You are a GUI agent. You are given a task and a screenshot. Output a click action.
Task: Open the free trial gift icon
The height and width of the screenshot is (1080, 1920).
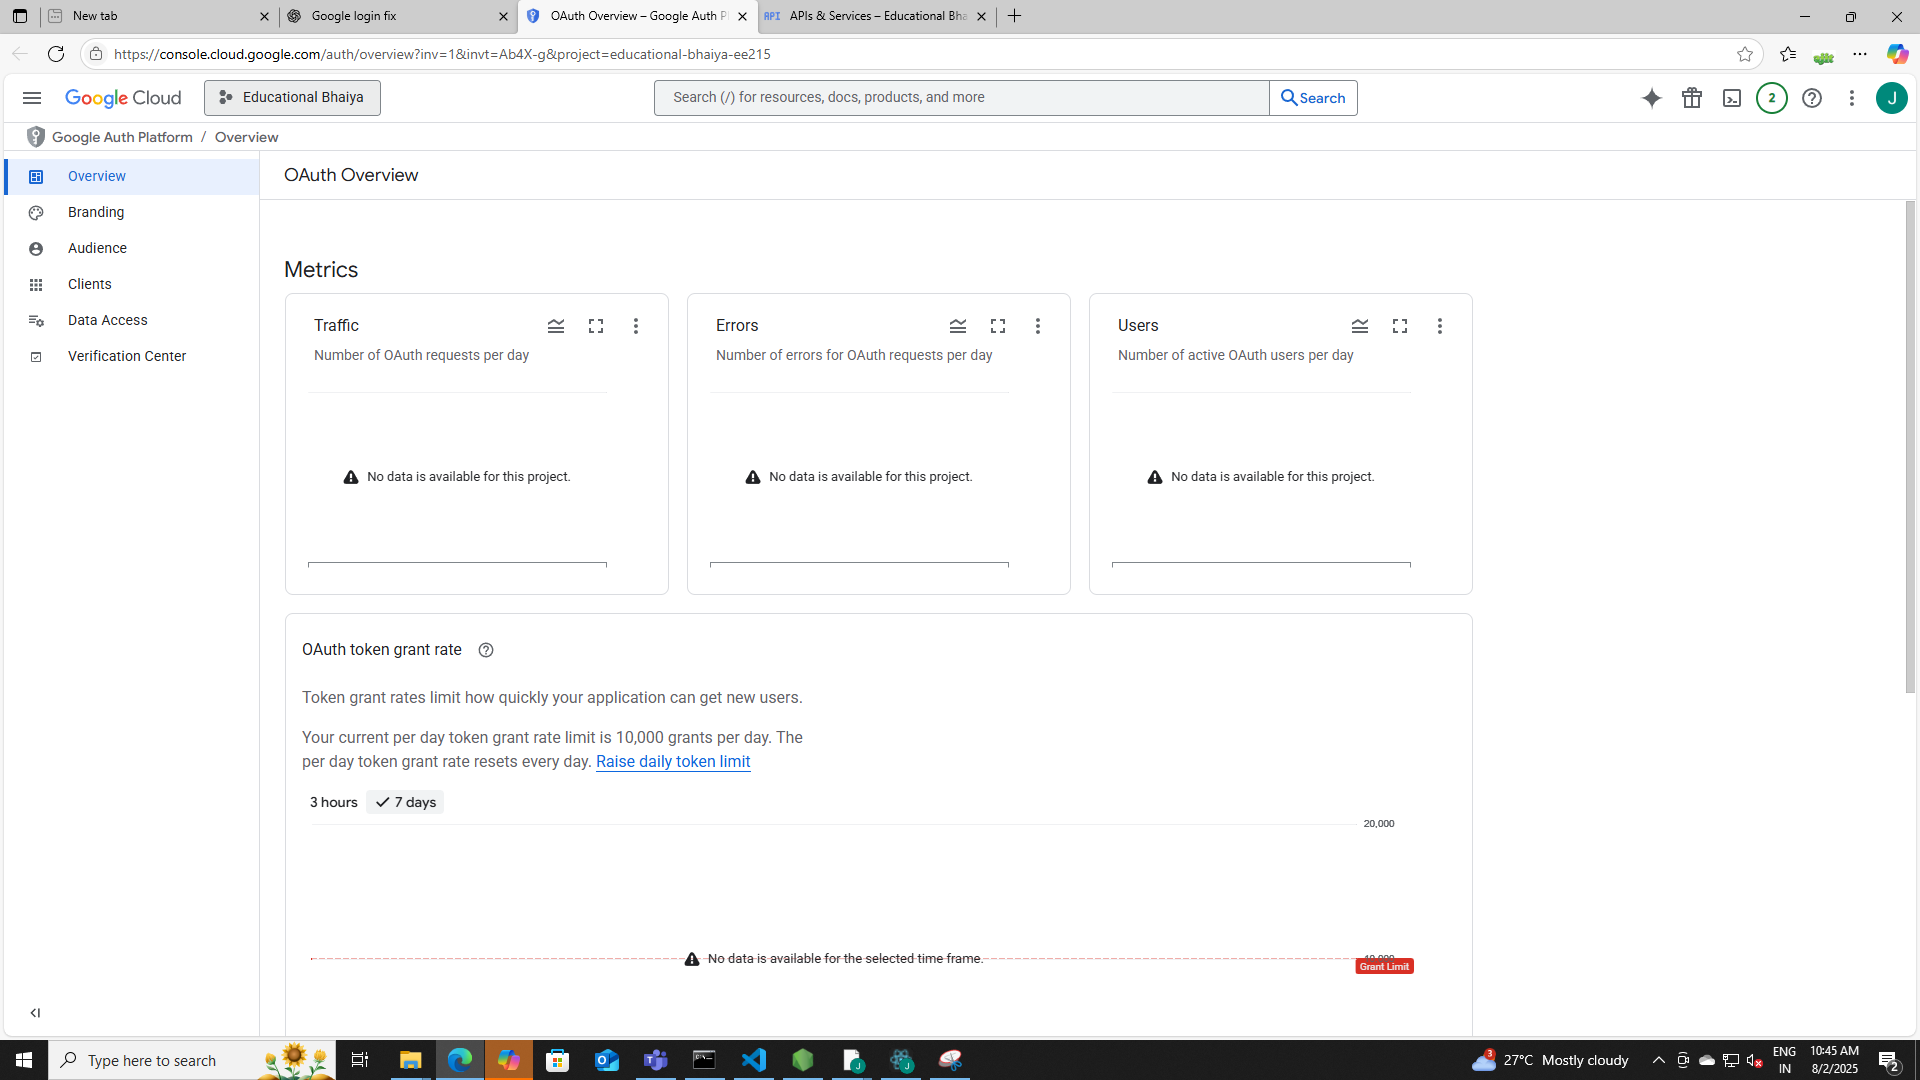1691,98
